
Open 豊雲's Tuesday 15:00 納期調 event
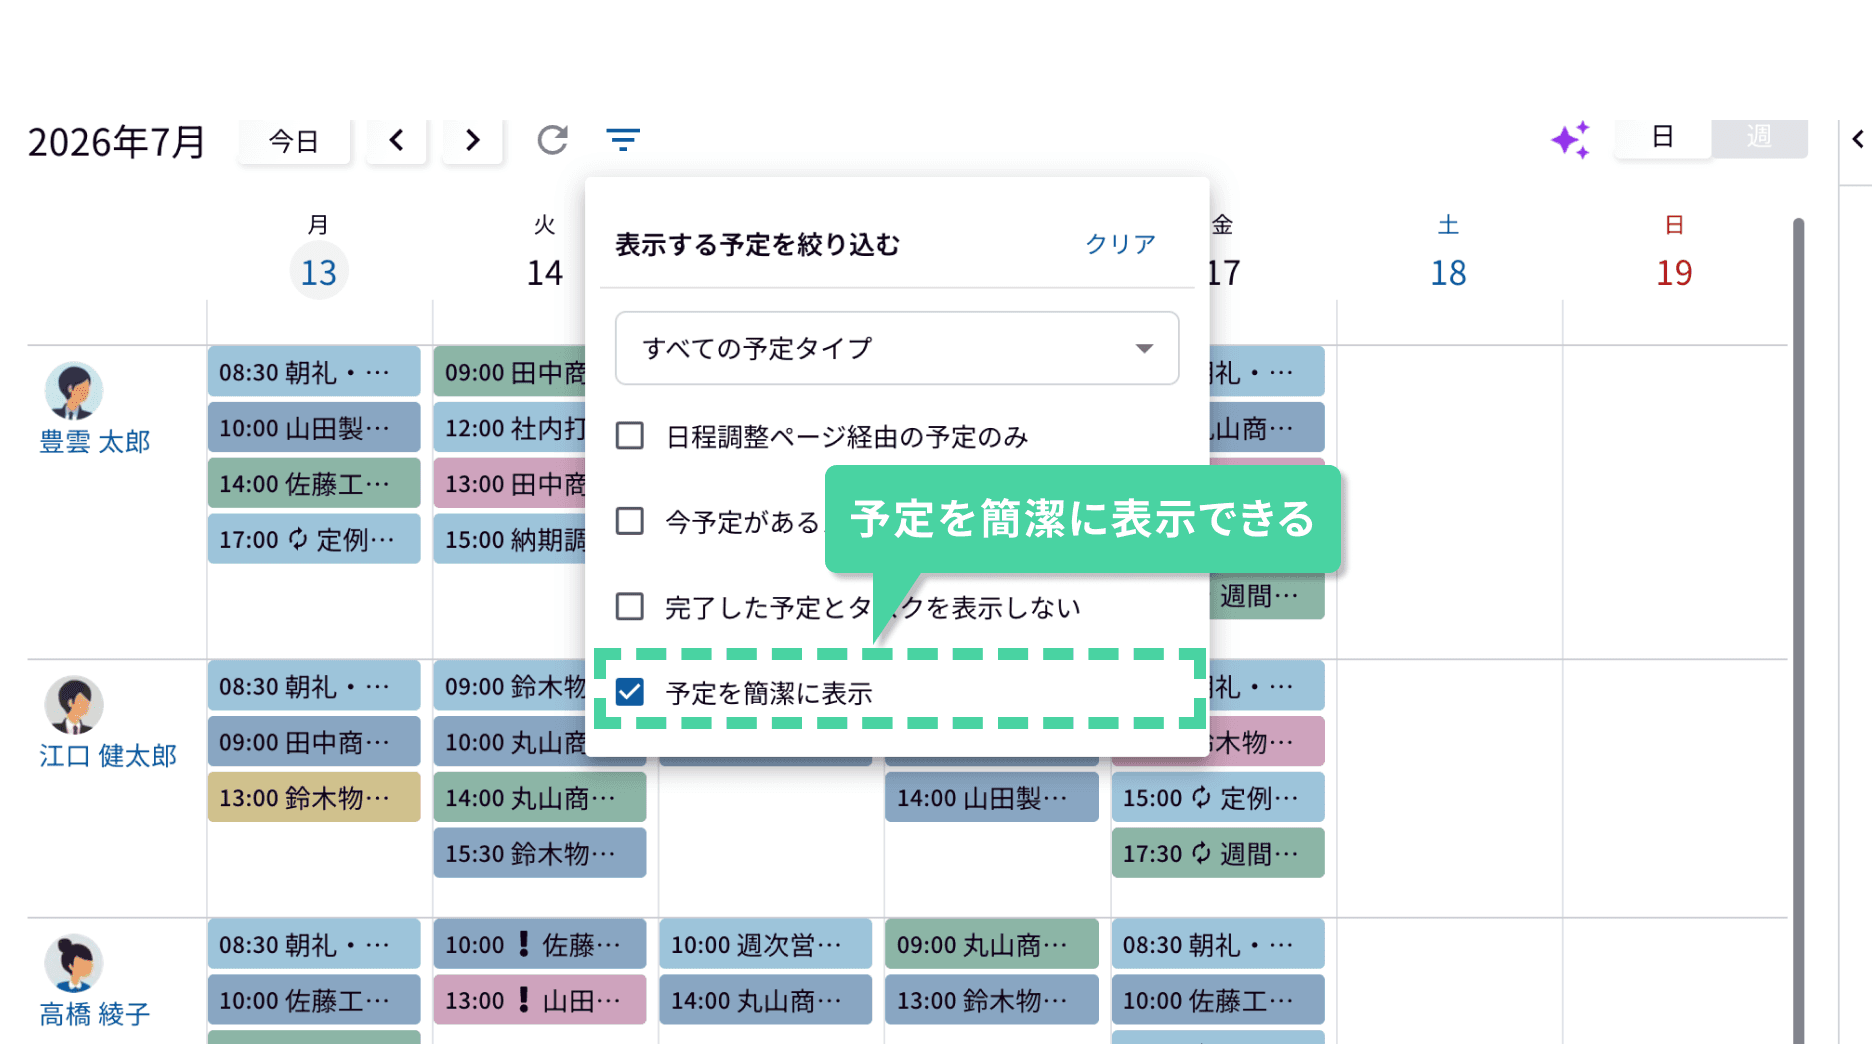pyautogui.click(x=510, y=540)
